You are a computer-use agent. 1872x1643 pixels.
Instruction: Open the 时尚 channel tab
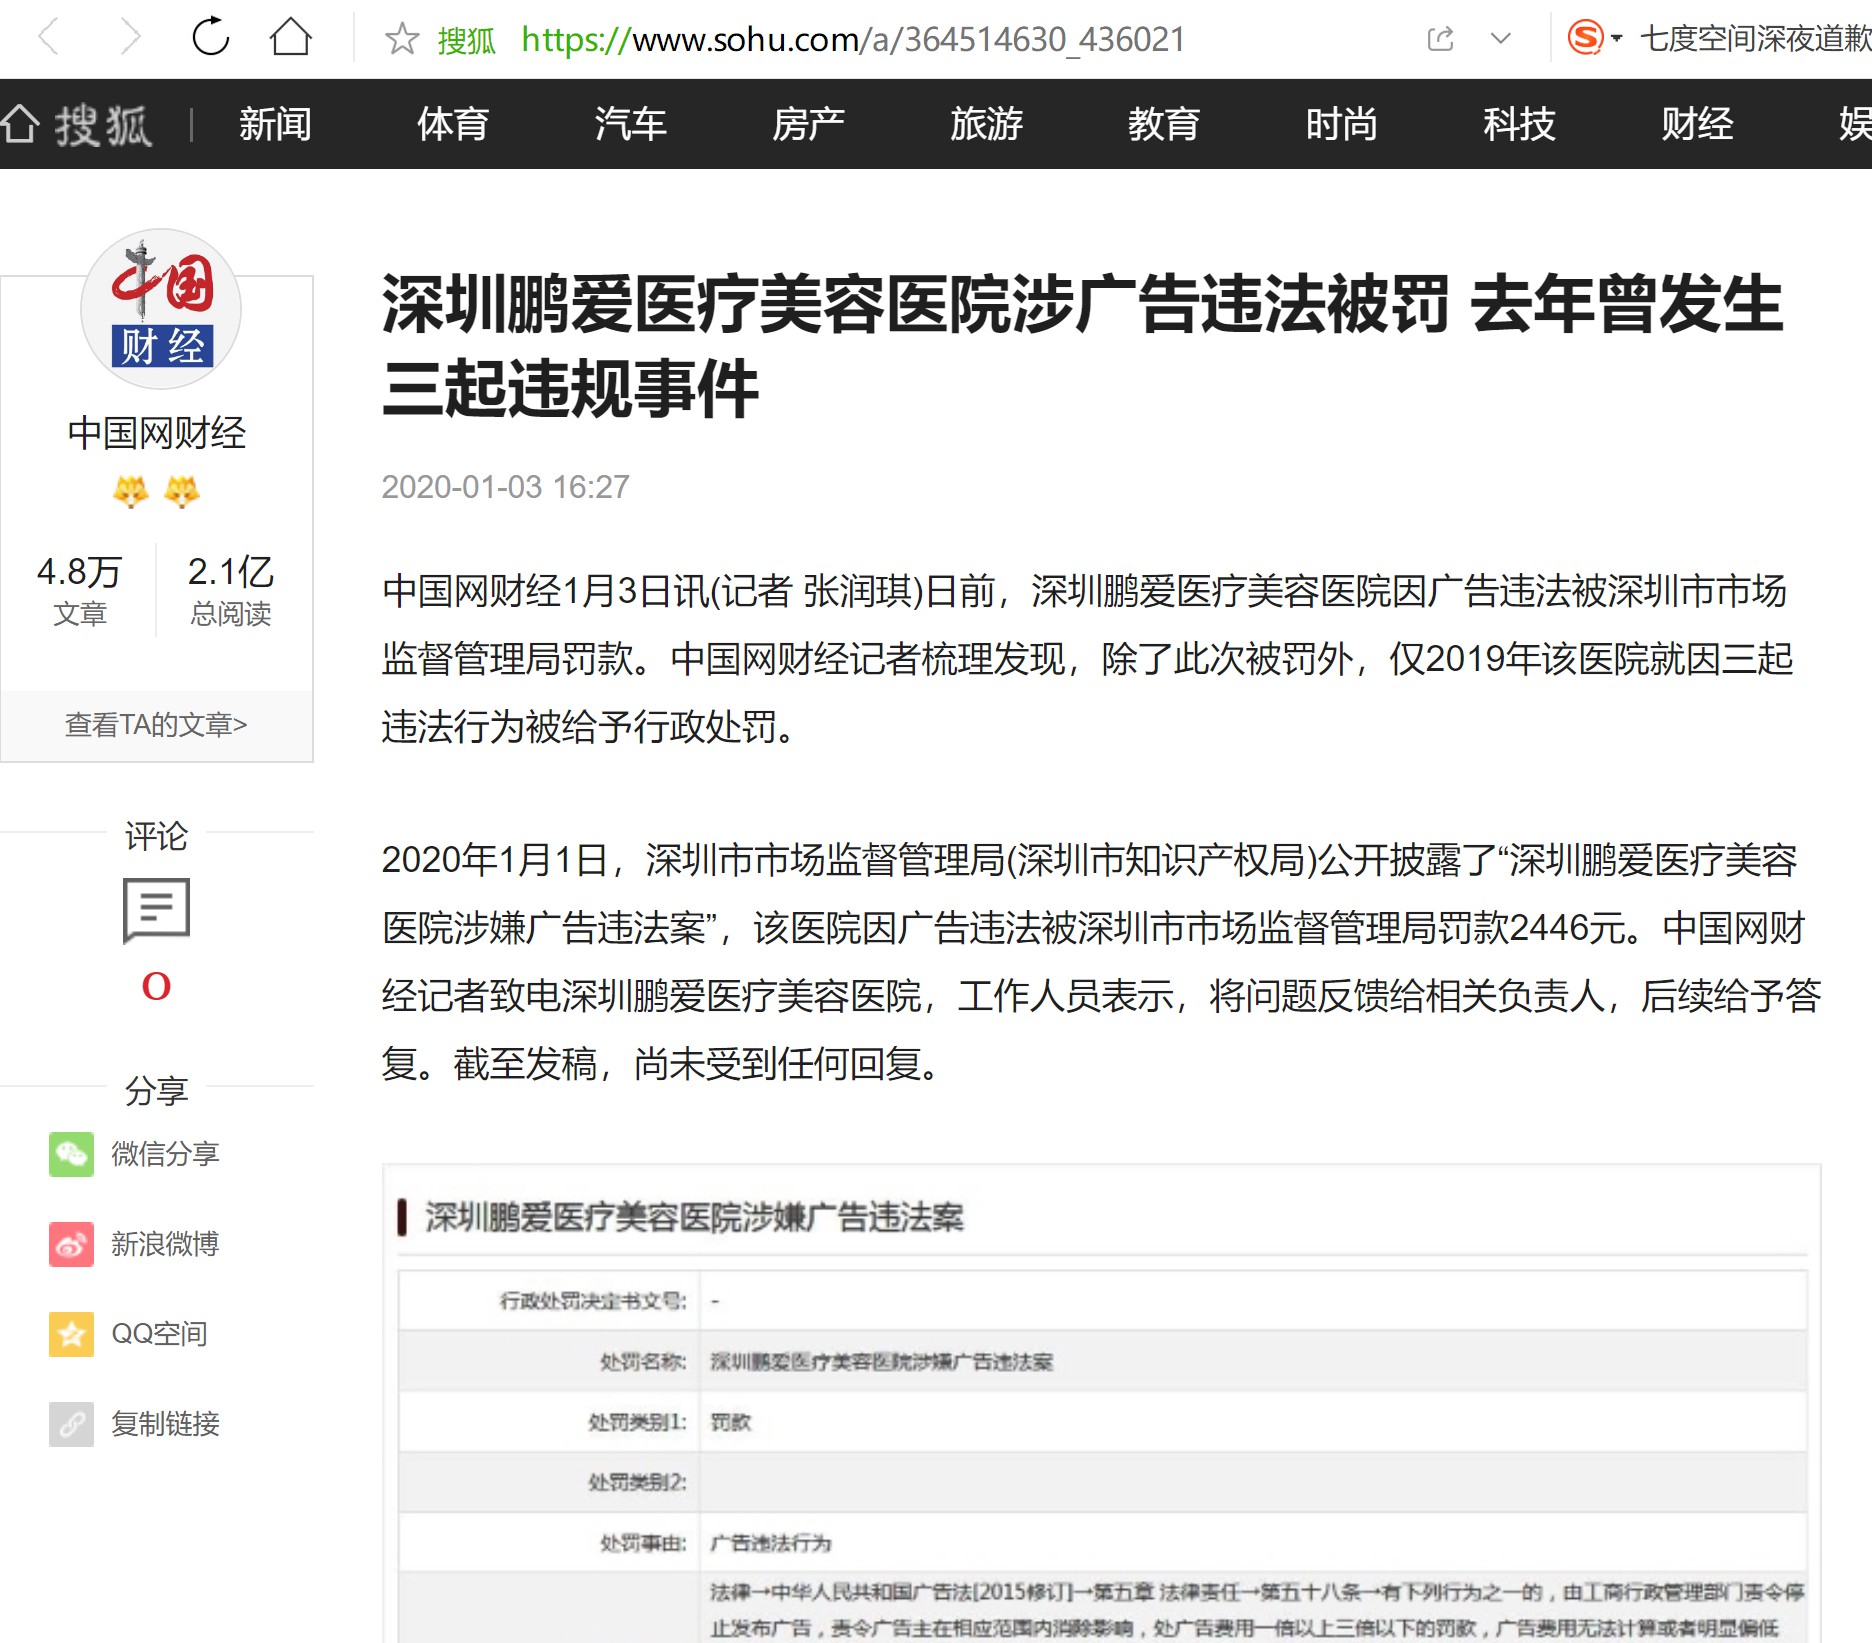point(1341,124)
